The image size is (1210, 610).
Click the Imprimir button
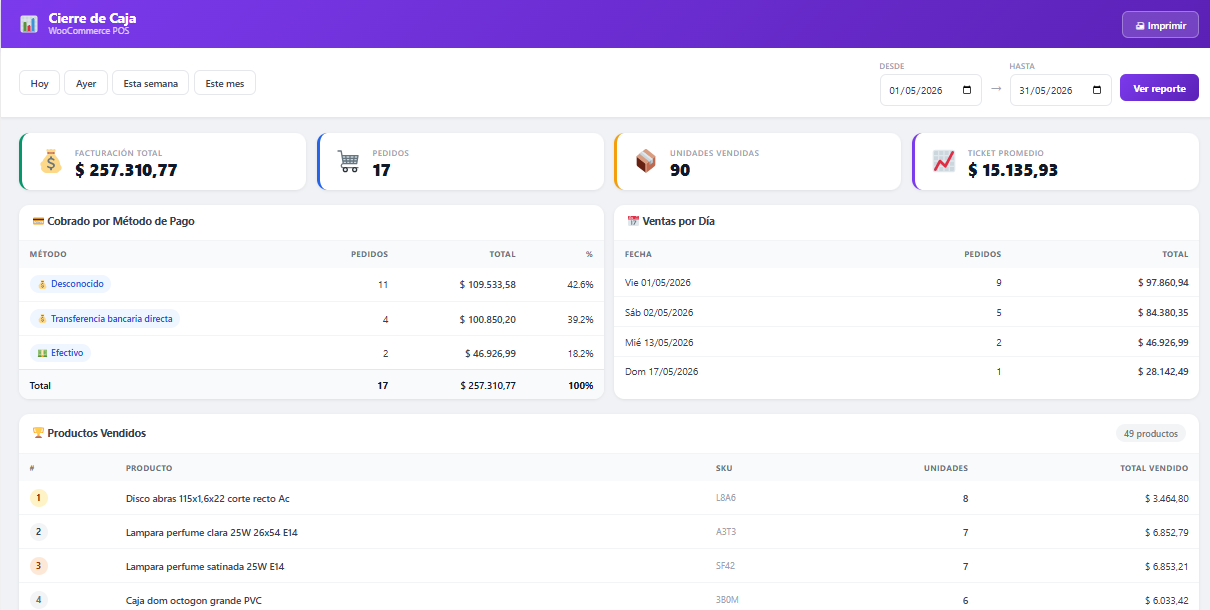click(1160, 25)
